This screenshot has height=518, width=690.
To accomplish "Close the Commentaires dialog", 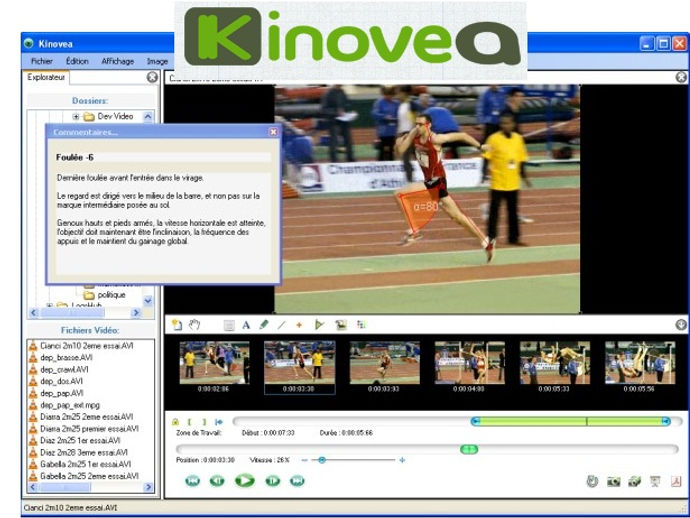I will (273, 132).
